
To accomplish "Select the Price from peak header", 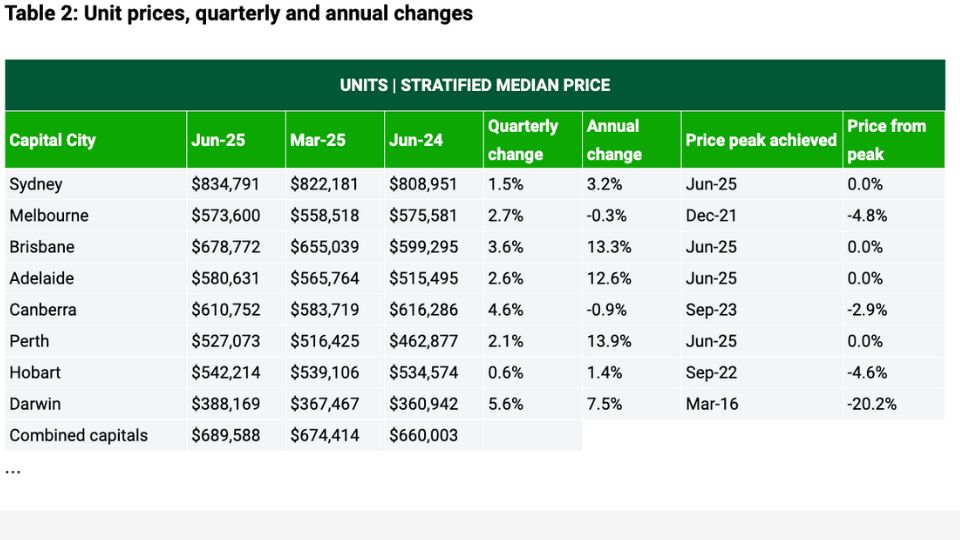I will [886, 140].
